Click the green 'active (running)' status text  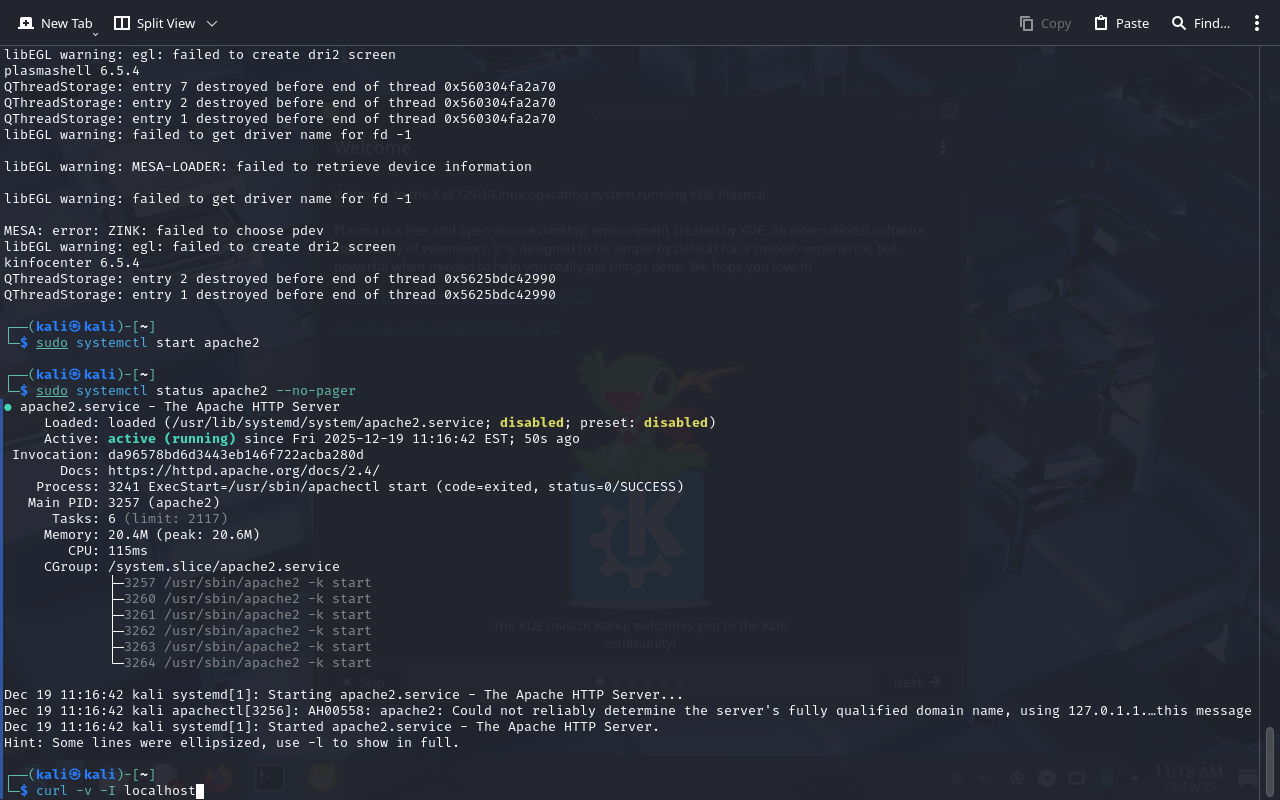(172, 439)
